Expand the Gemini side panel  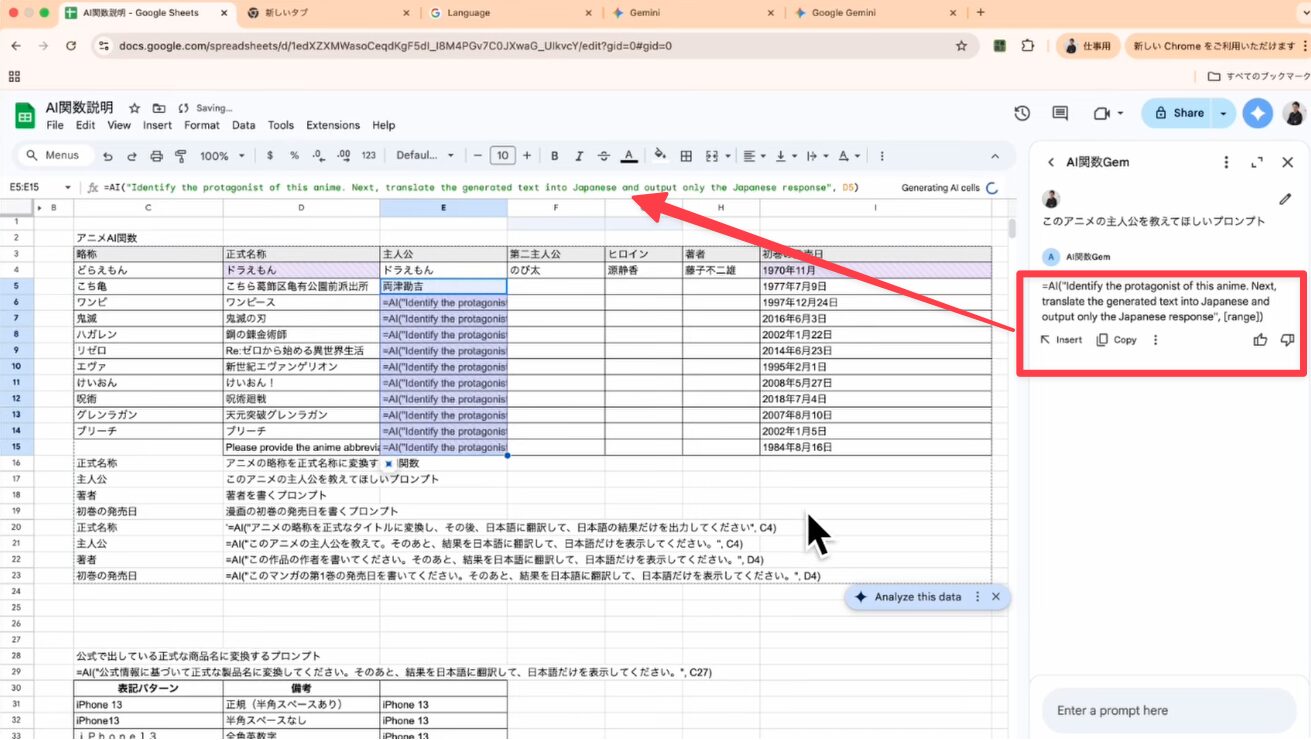tap(1257, 162)
